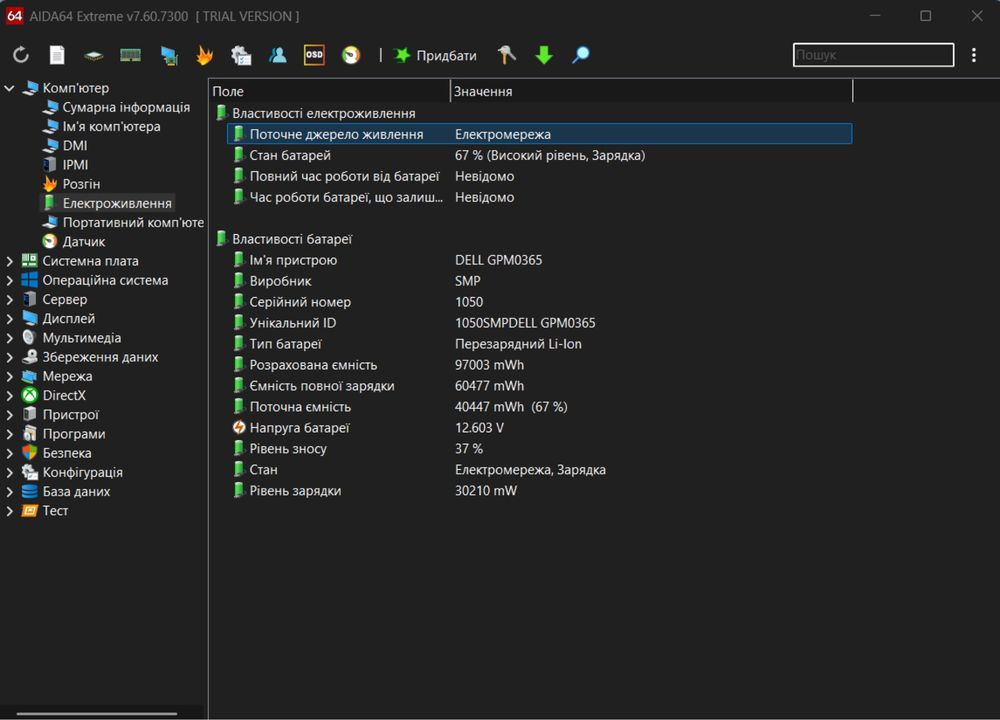Click the Значення column header
The width and height of the screenshot is (1000, 720).
point(651,91)
